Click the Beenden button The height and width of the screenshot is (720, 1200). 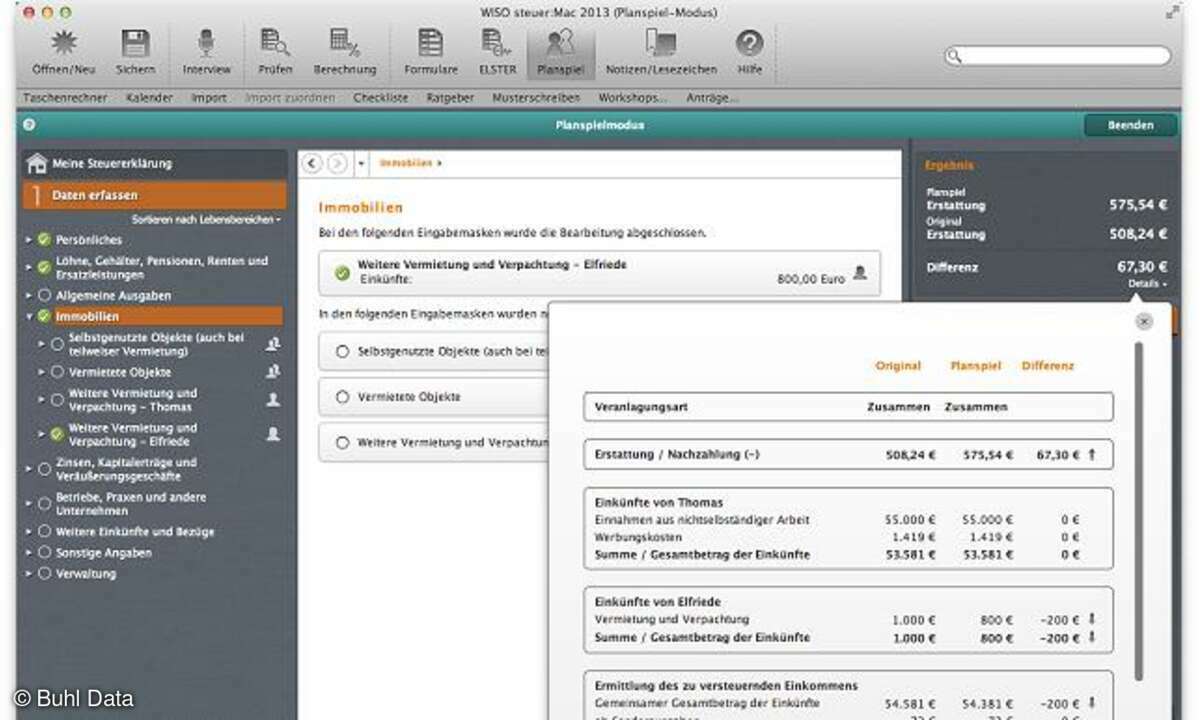point(1130,125)
